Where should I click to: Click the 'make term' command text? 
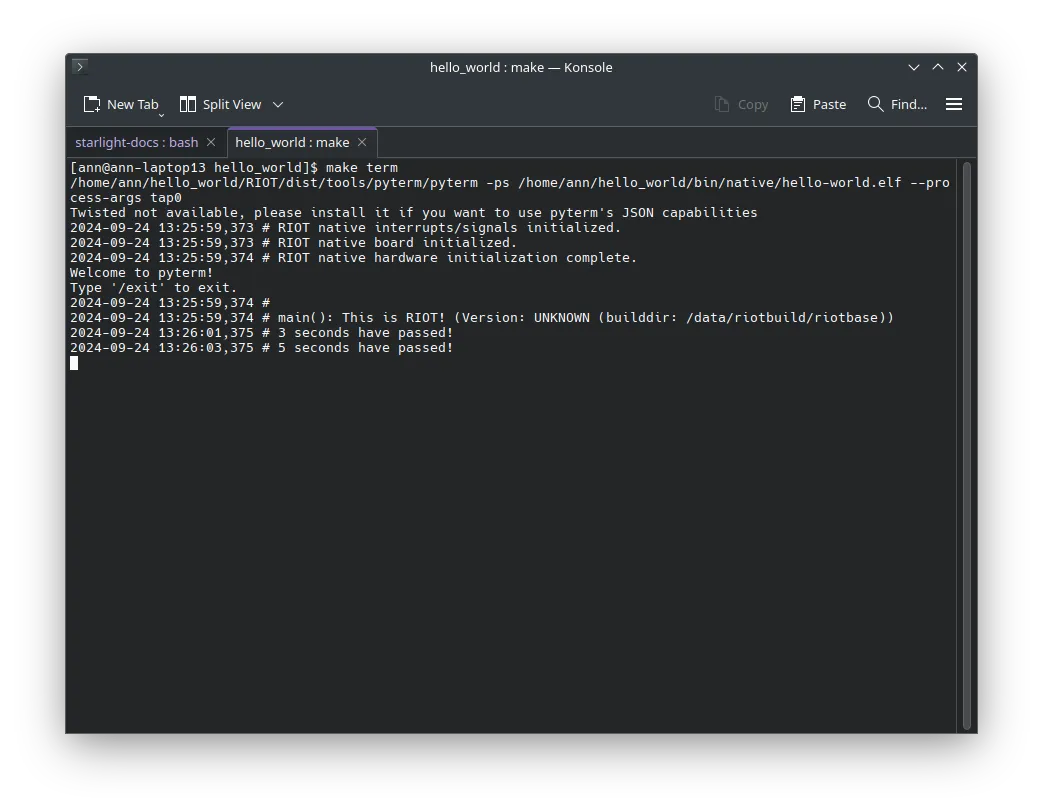tap(361, 167)
